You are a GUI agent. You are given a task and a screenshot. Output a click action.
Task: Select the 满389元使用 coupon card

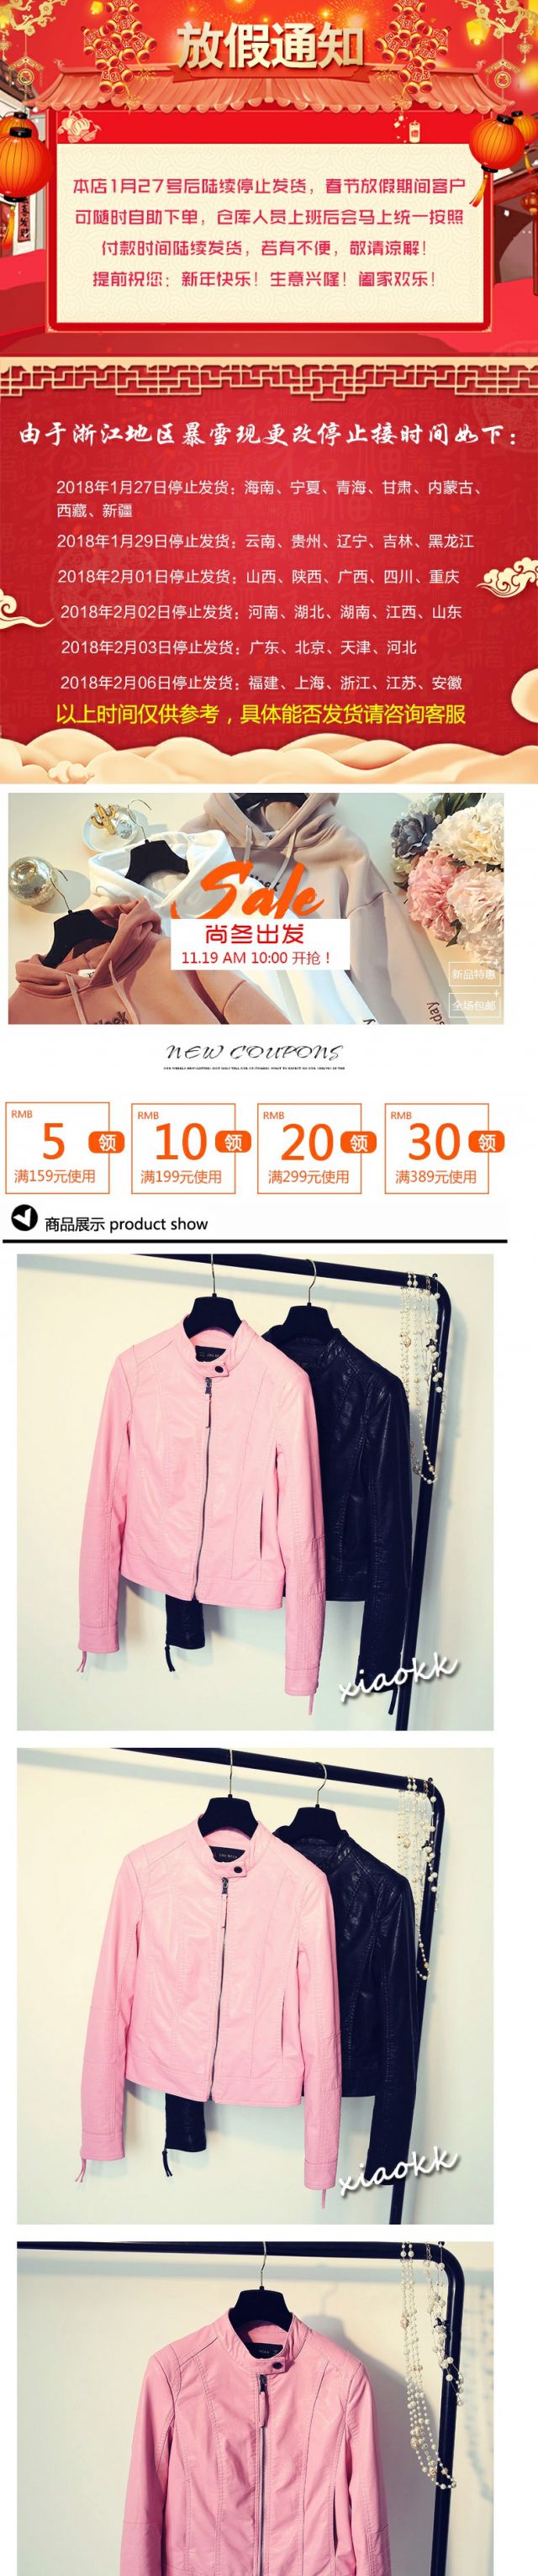click(x=438, y=1147)
